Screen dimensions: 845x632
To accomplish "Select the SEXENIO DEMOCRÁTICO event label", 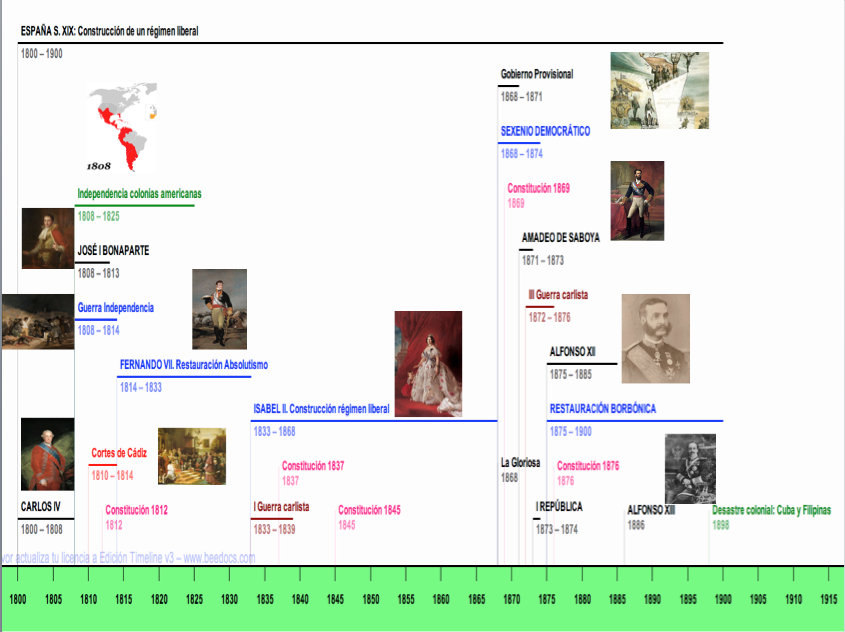I will click(x=545, y=132).
